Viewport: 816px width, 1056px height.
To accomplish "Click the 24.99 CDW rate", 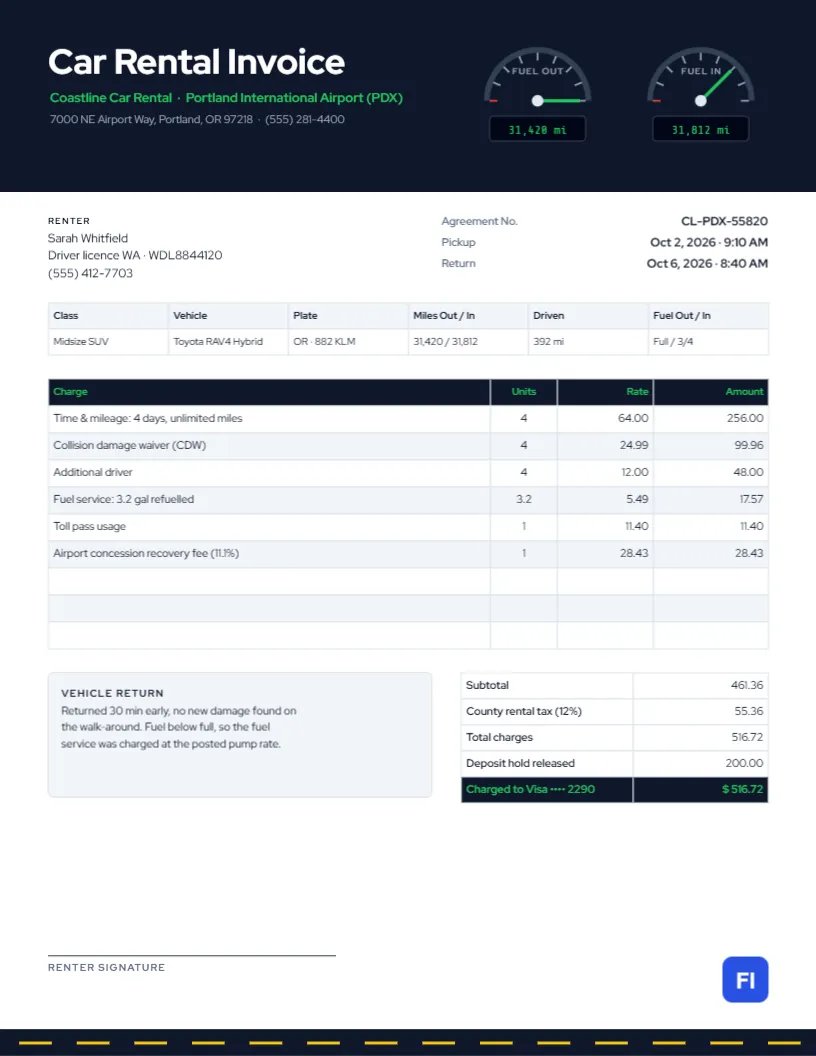I will click(633, 445).
